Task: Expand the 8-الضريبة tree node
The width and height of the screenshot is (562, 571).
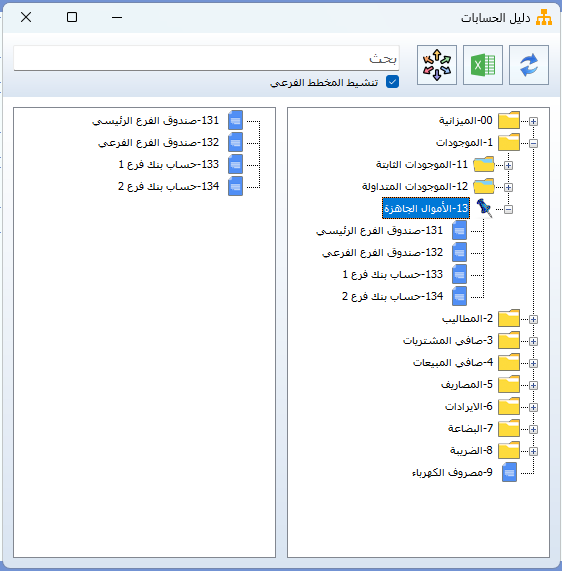Action: pyautogui.click(x=533, y=451)
